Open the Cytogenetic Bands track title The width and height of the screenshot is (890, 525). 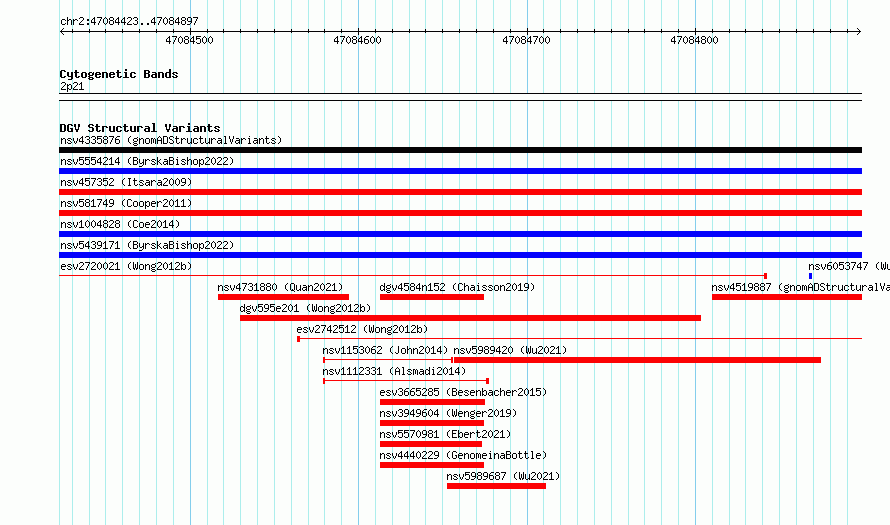119,74
